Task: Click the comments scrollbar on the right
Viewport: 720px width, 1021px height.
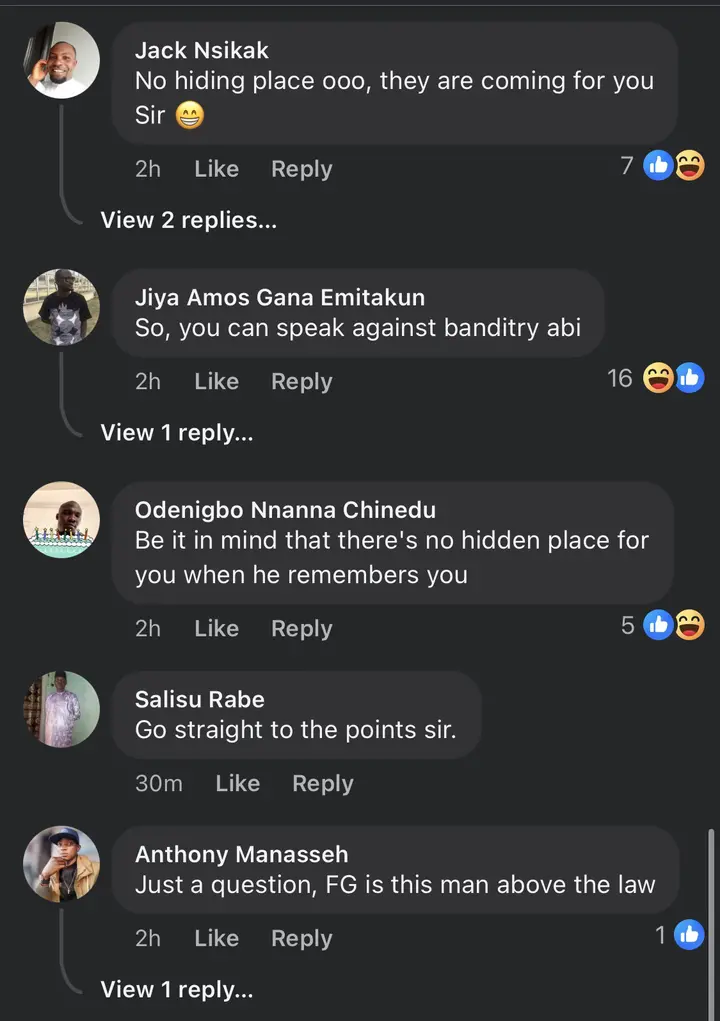Action: [x=711, y=900]
